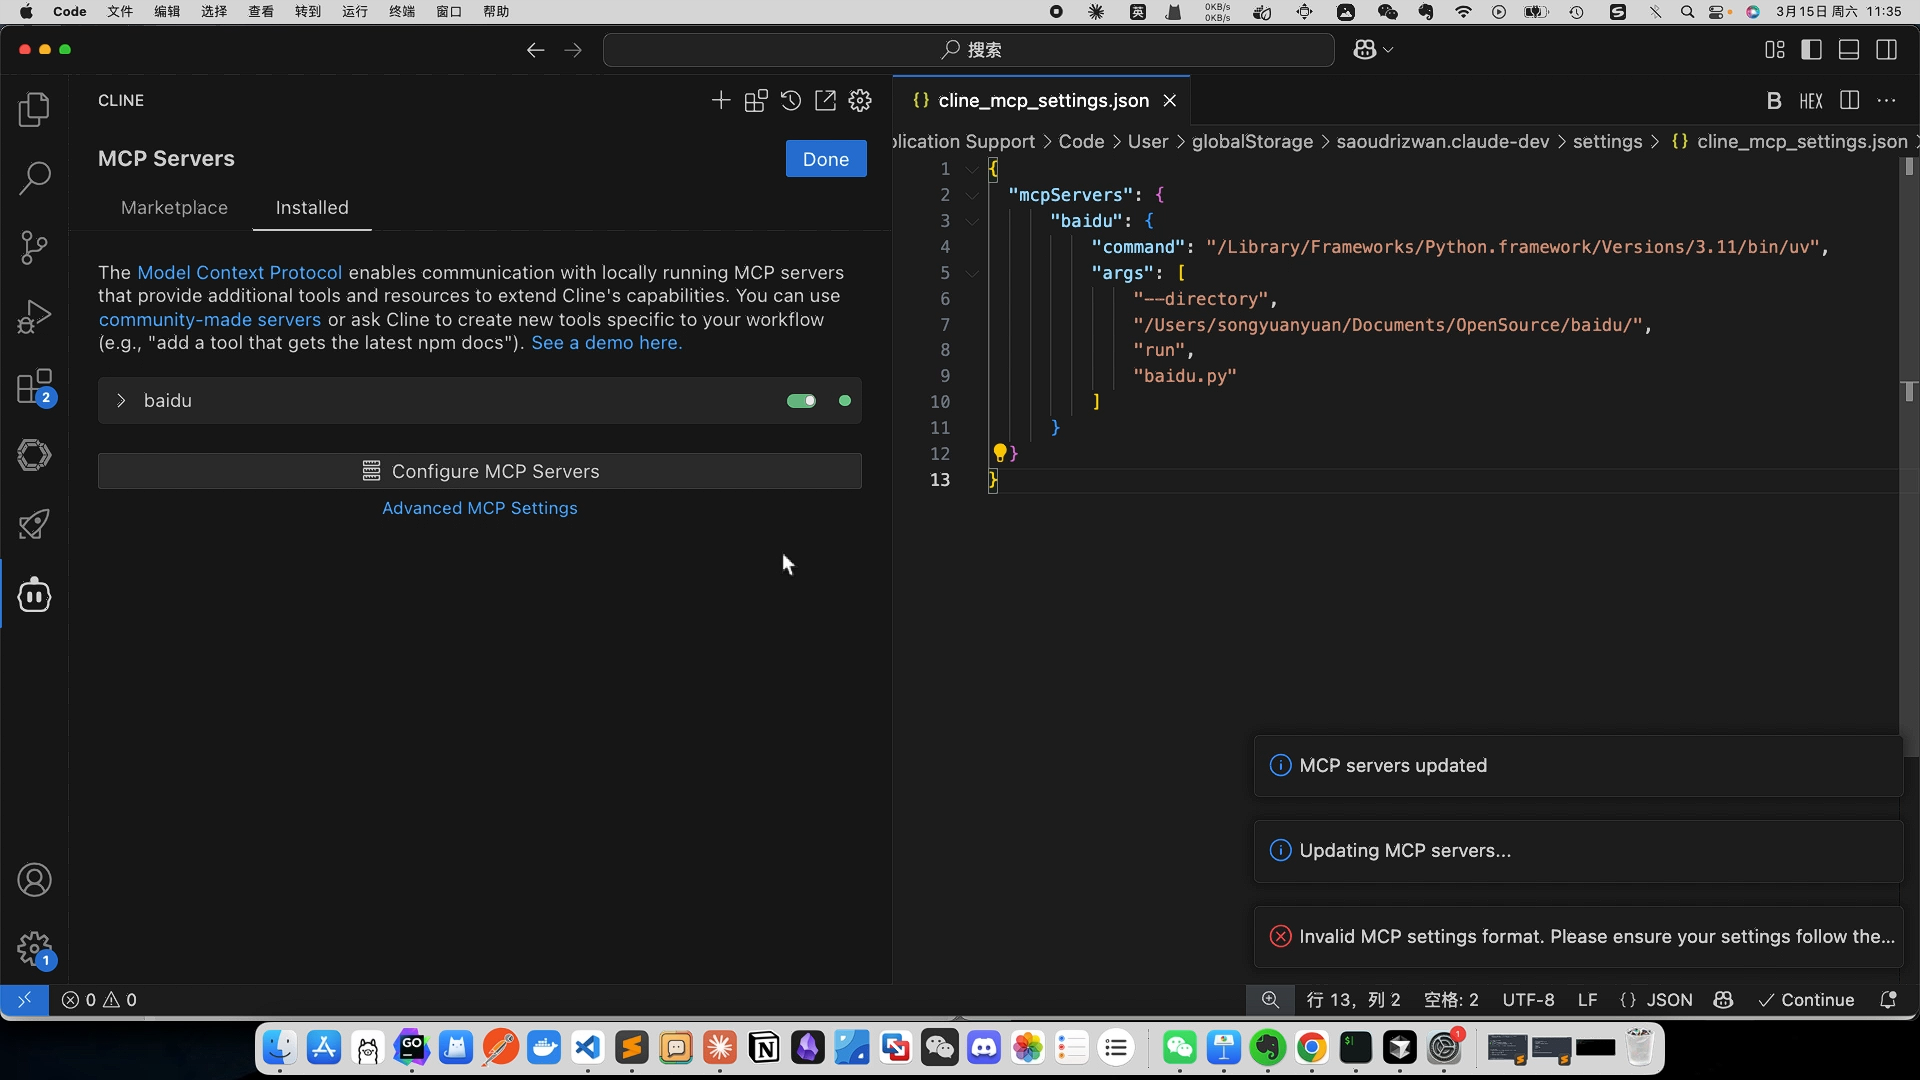1920x1080 pixels.
Task: Click the editor vertical scrollbar
Action: coord(1908,455)
